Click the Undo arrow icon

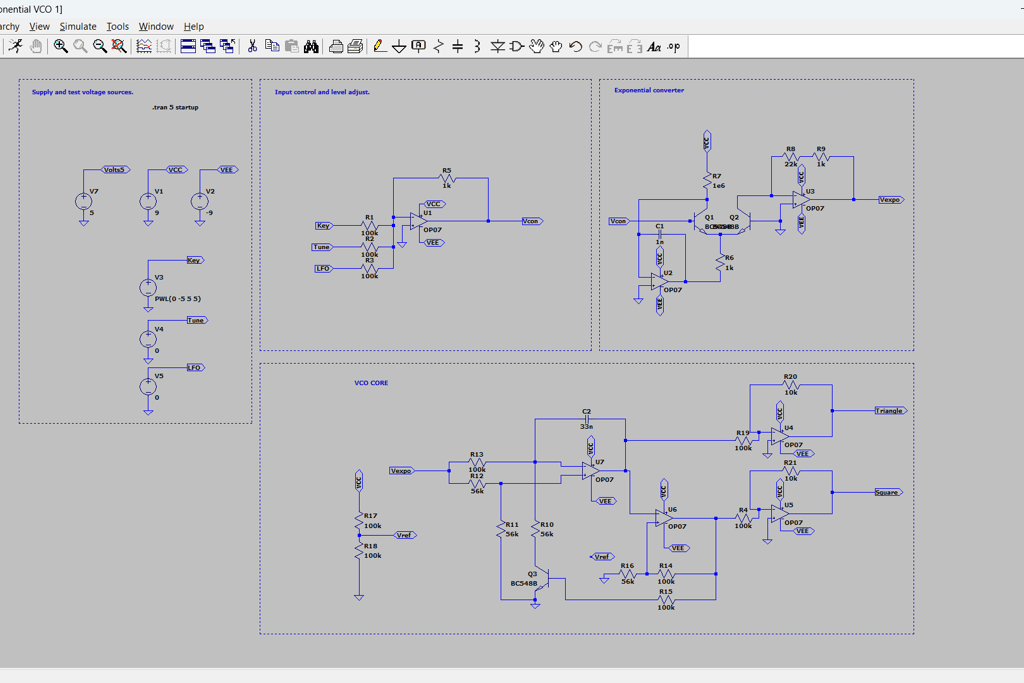point(575,46)
